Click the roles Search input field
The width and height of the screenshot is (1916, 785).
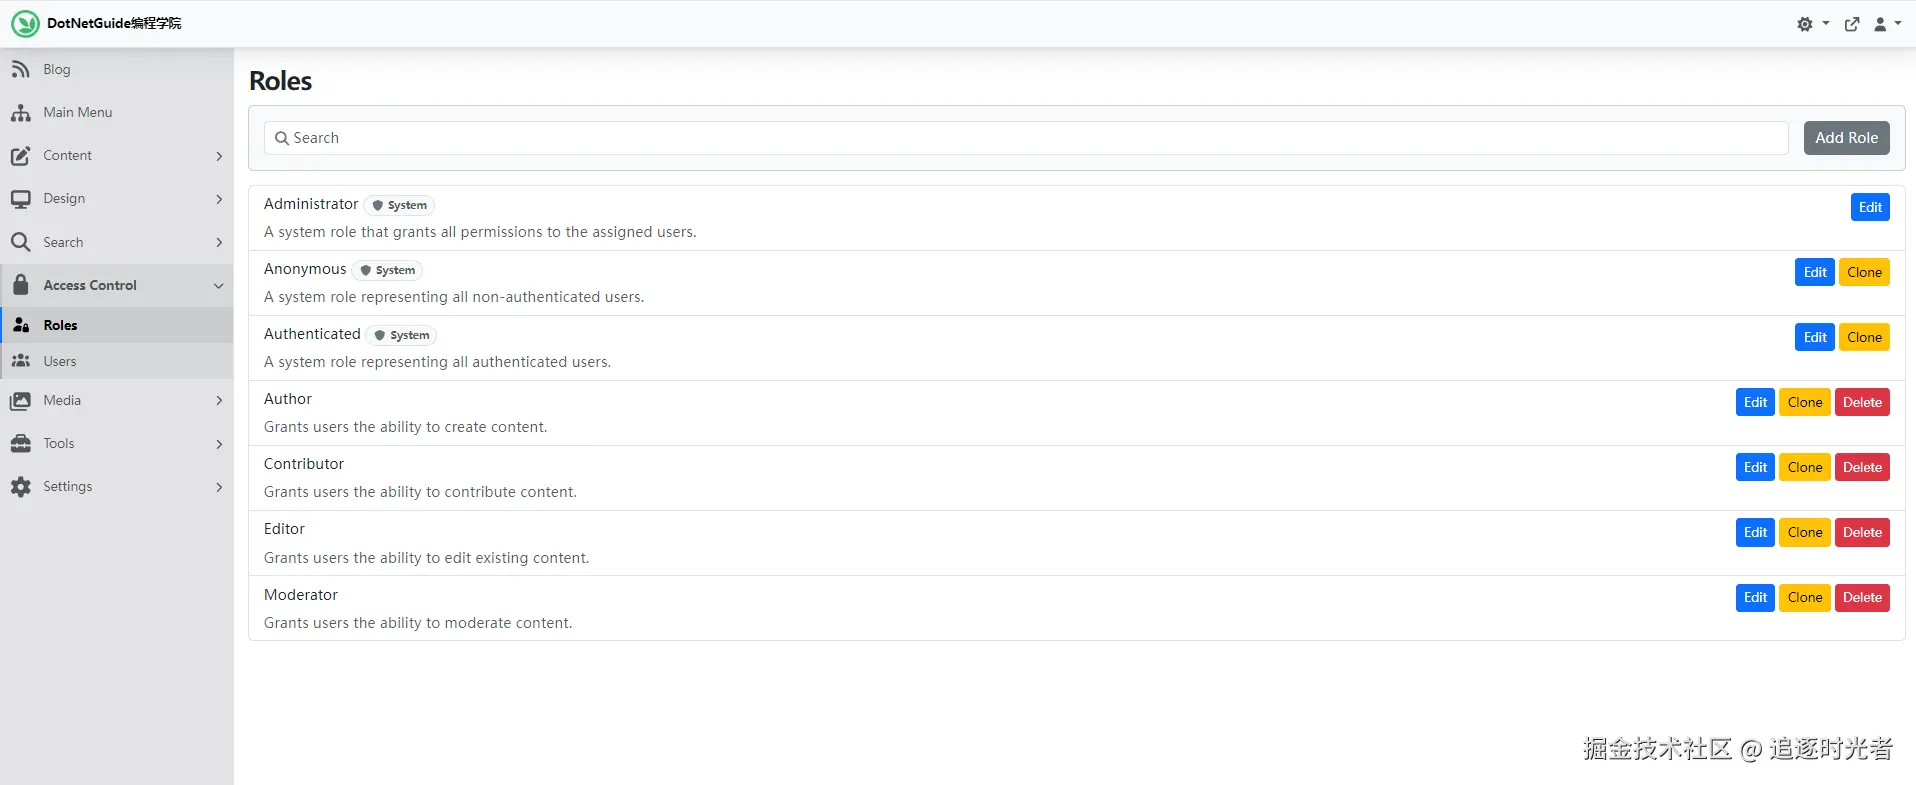(1026, 138)
